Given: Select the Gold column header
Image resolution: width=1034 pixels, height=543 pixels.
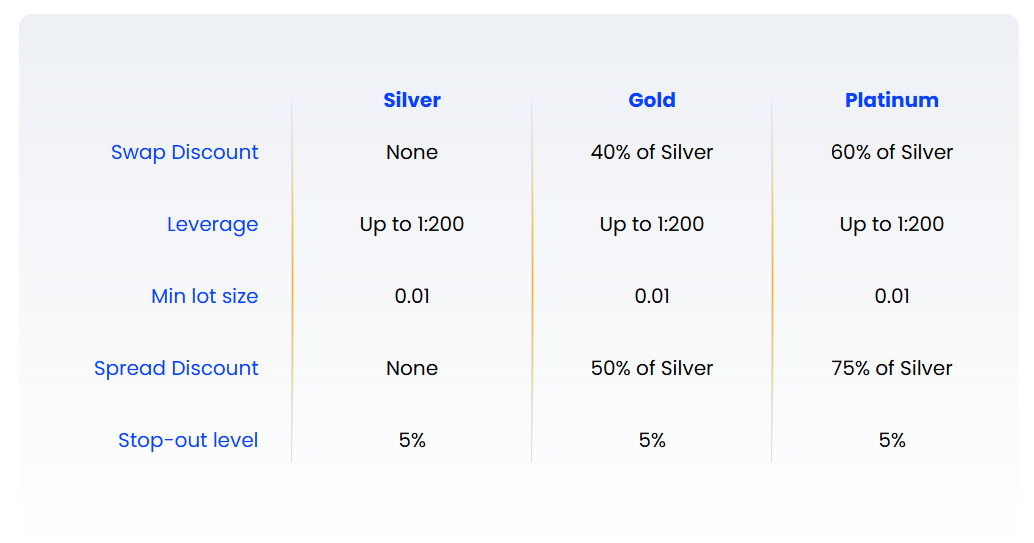Looking at the screenshot, I should (652, 100).
